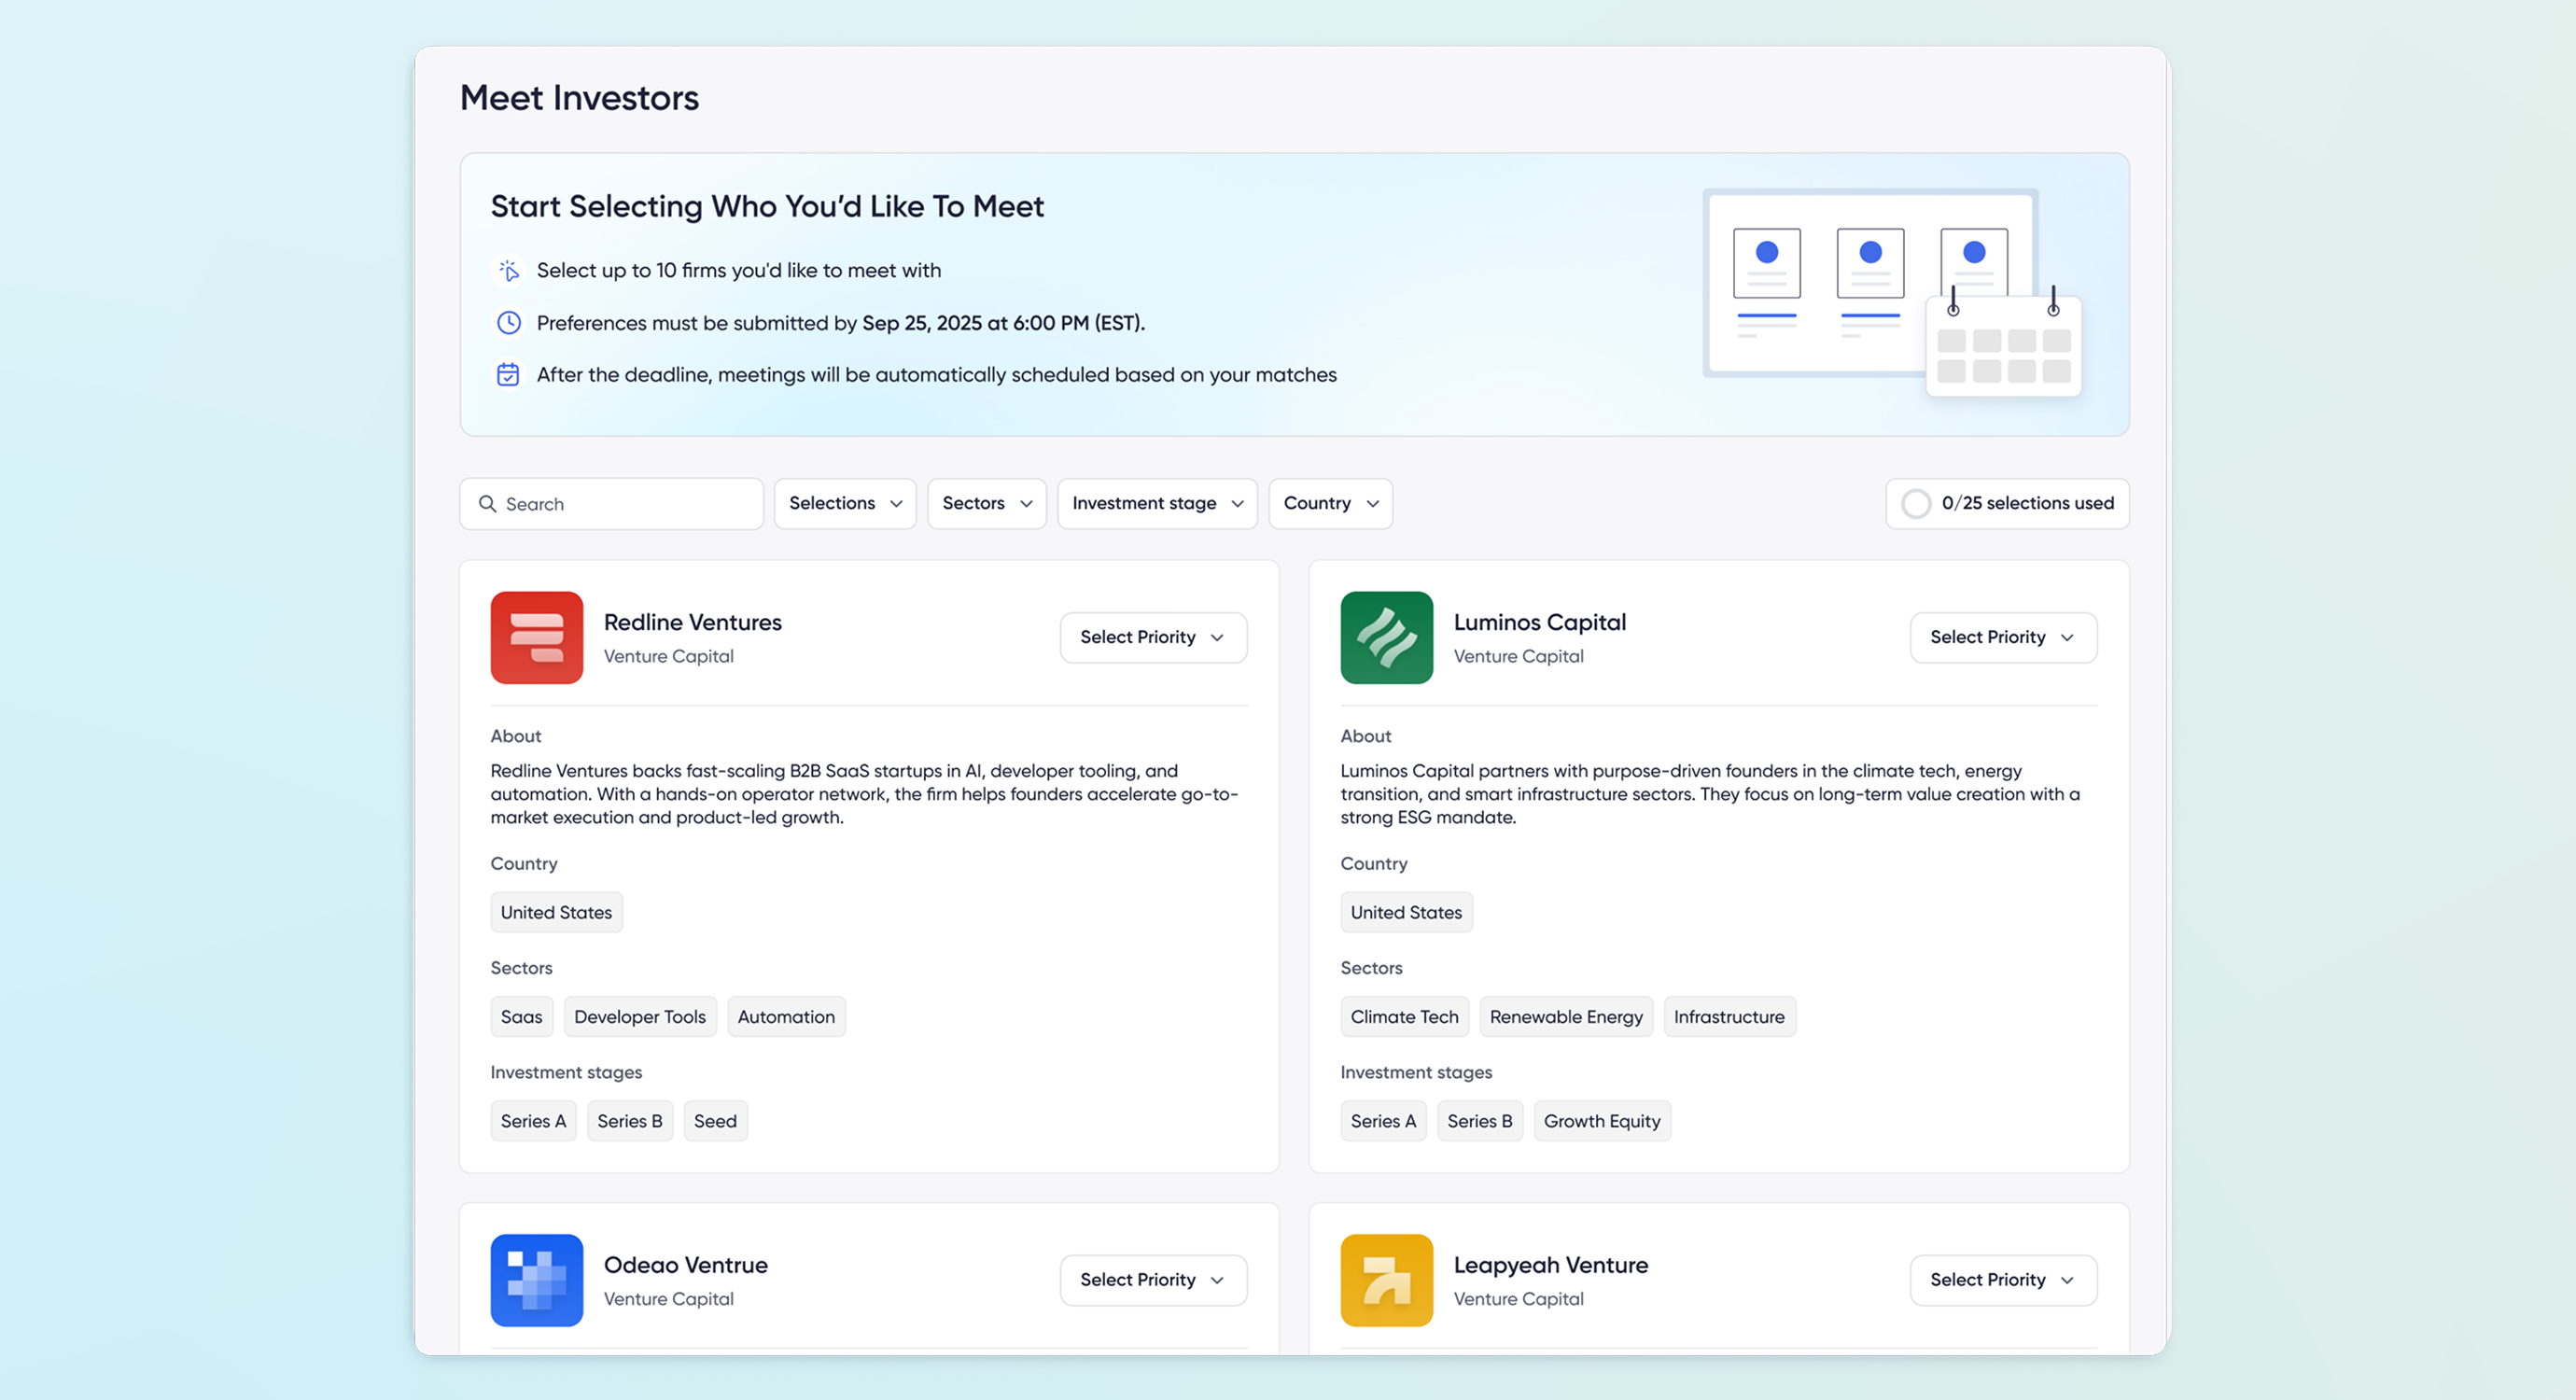Open Select Priority for Redline Ventures
The image size is (2576, 1400).
[x=1152, y=637]
